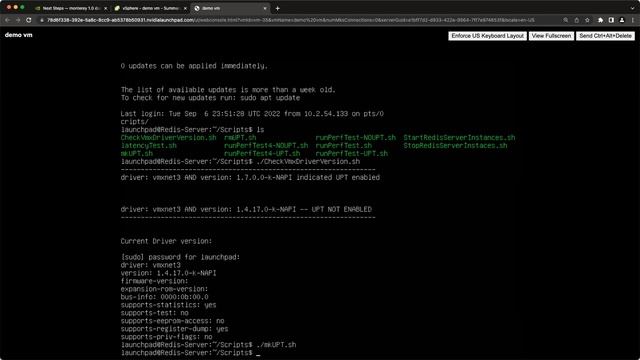This screenshot has height=360, width=640.
Task: Click the View Fullscreen button
Action: 551,36
